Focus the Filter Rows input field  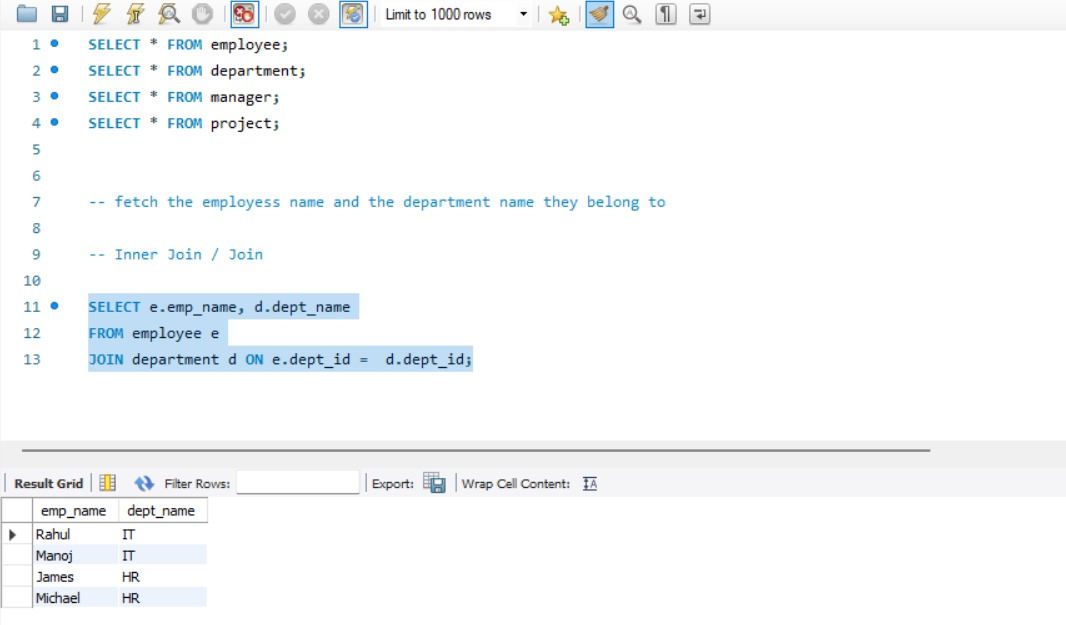coord(298,482)
